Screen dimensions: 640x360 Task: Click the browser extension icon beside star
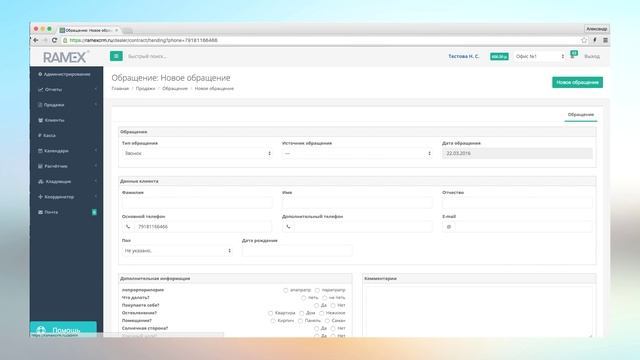tap(595, 40)
